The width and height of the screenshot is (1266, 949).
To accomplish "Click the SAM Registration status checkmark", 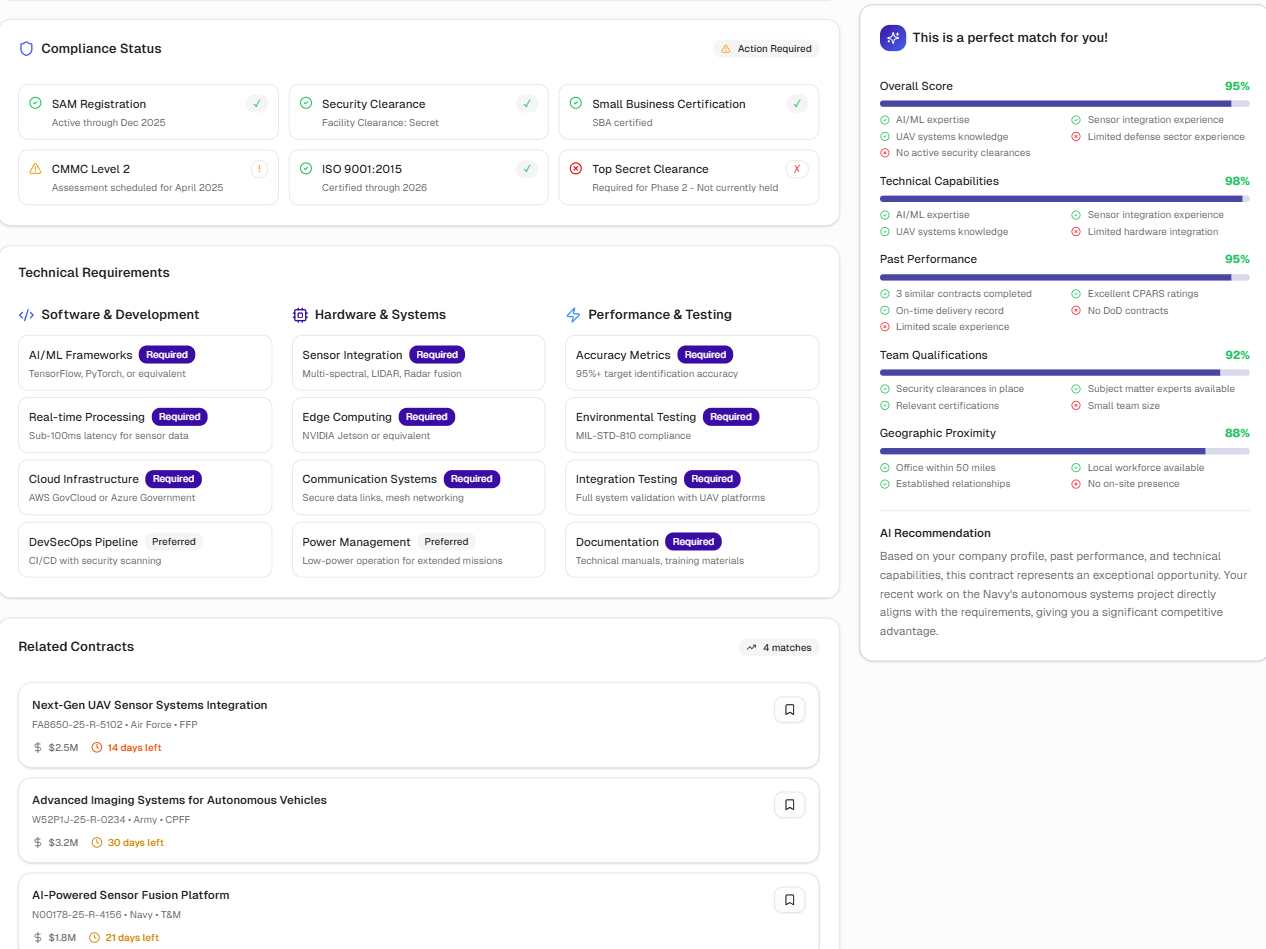I will pyautogui.click(x=257, y=104).
